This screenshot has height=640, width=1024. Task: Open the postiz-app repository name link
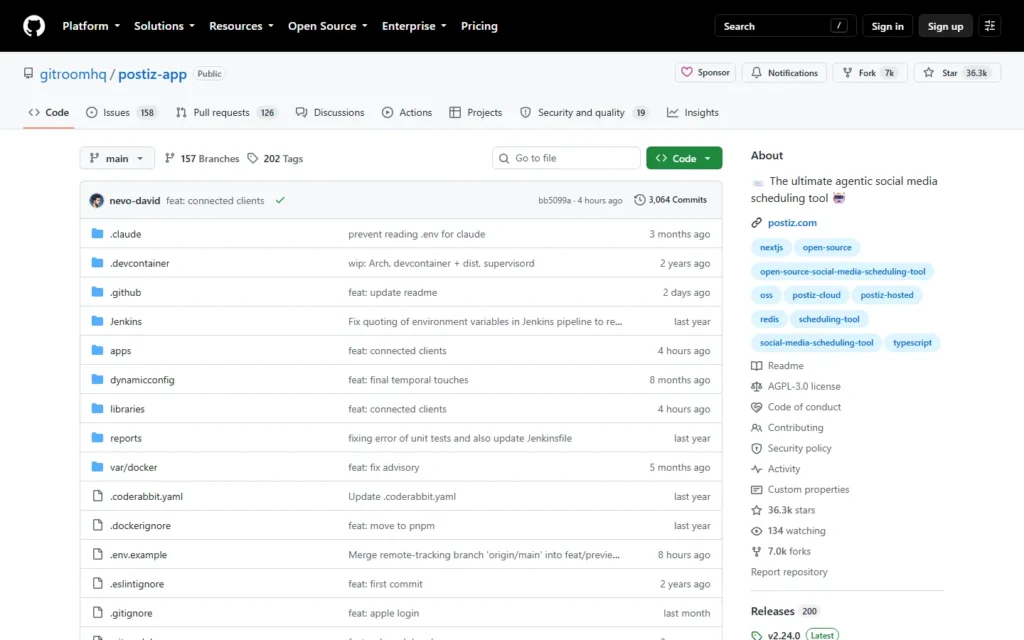[x=152, y=74]
